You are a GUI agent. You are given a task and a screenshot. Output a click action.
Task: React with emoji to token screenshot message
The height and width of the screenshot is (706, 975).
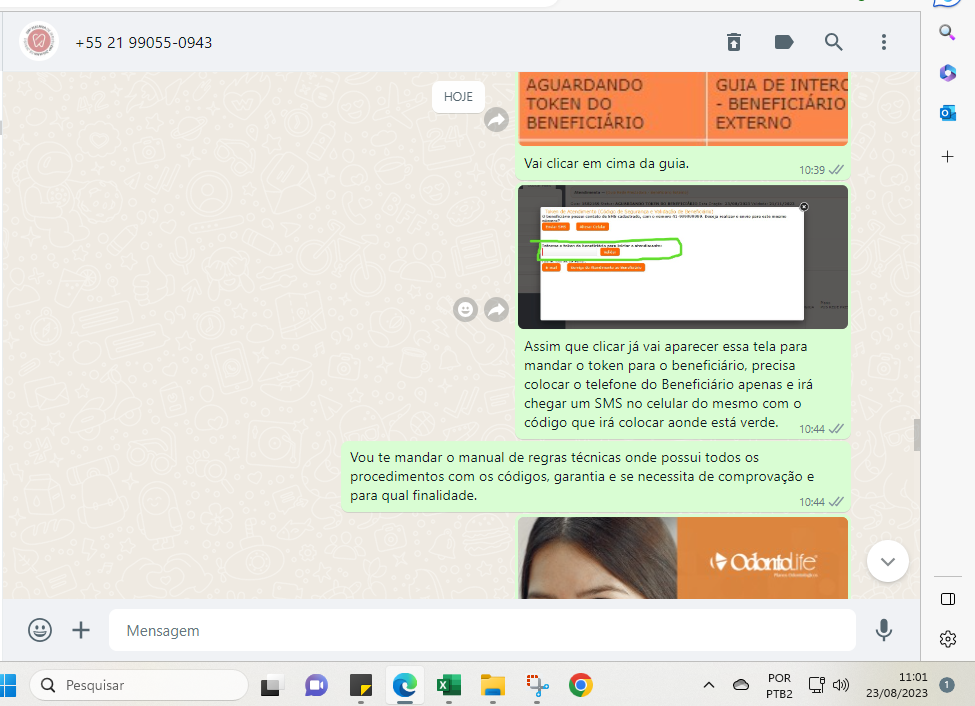(465, 309)
